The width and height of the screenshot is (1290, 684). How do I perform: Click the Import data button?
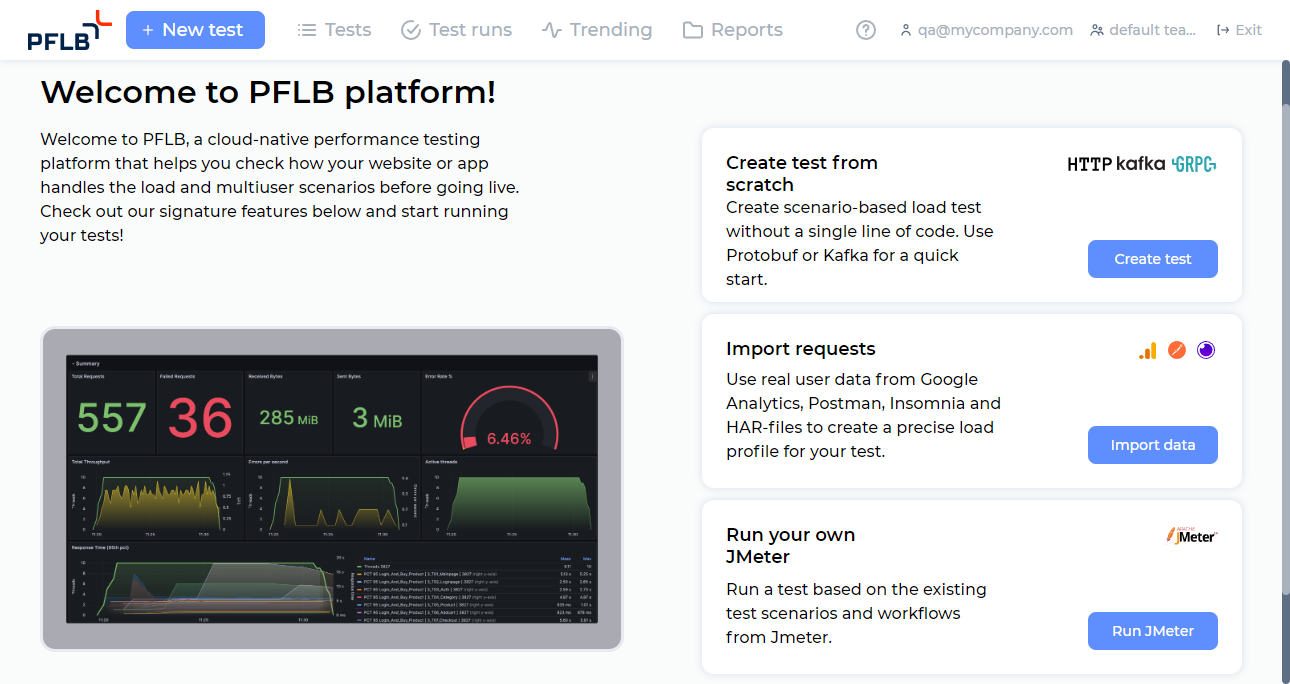tap(1152, 445)
